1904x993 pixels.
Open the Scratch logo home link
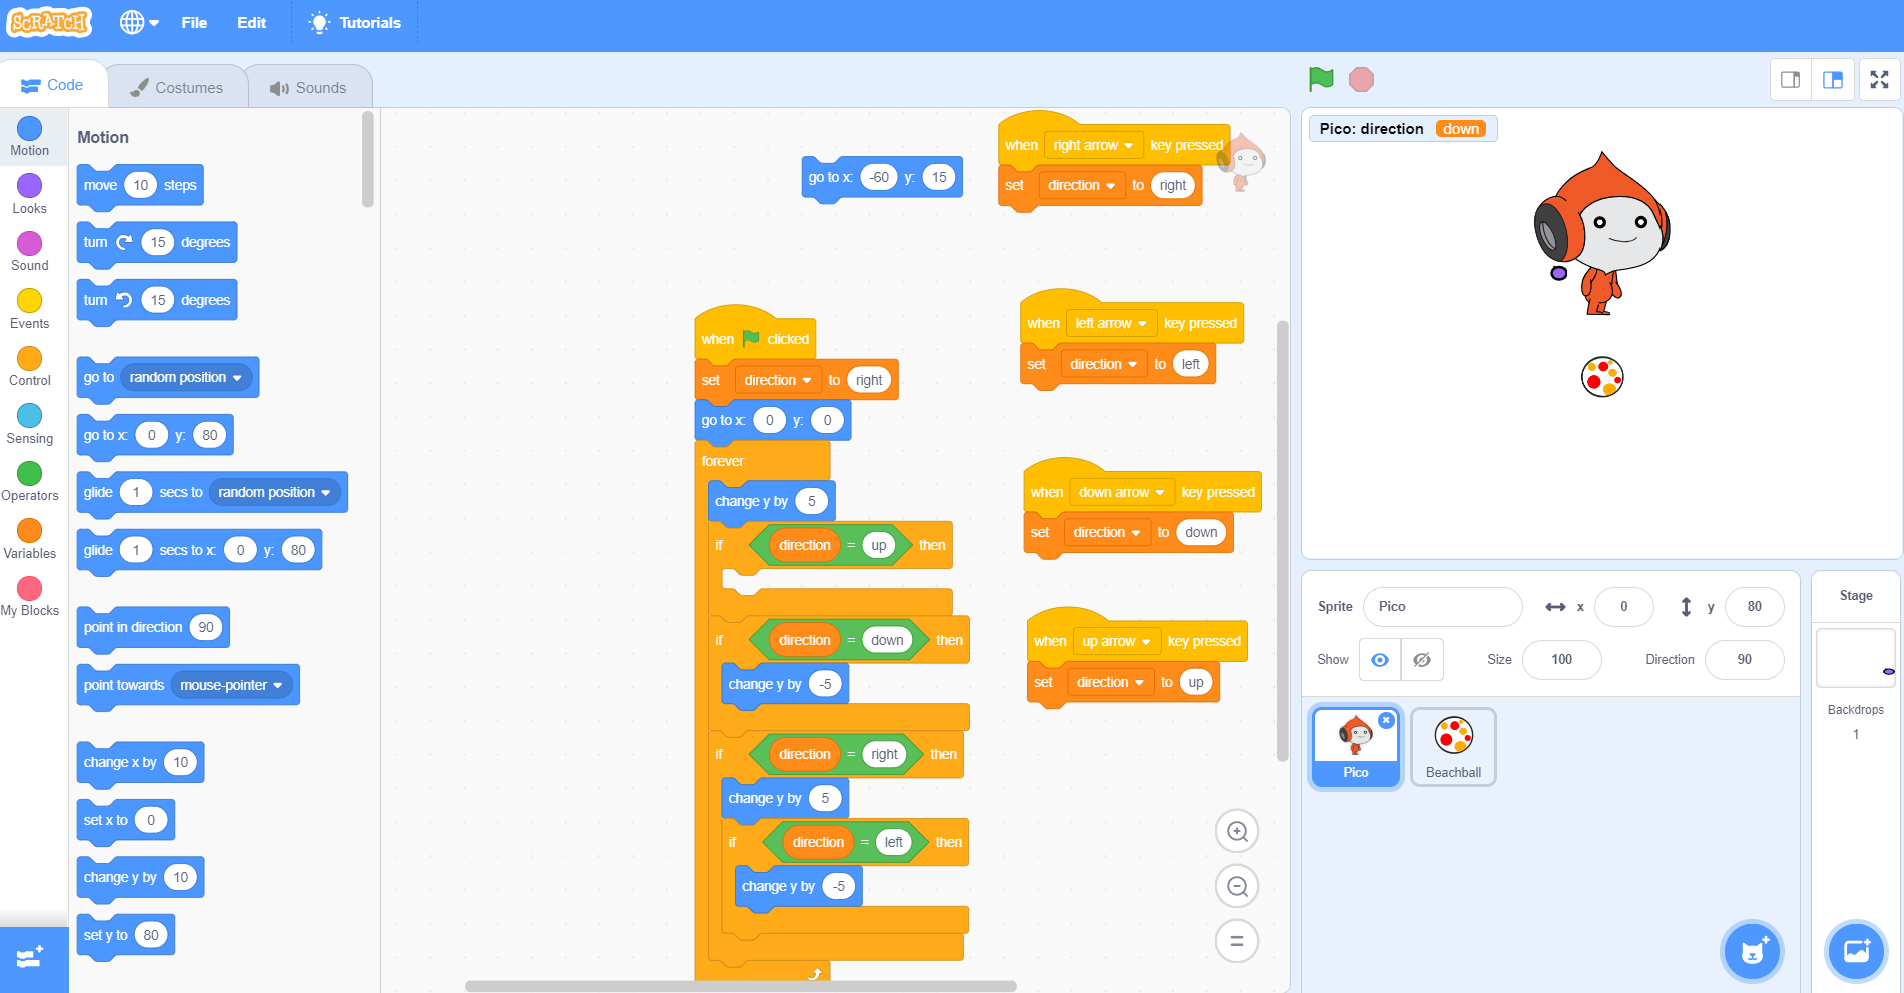49,22
